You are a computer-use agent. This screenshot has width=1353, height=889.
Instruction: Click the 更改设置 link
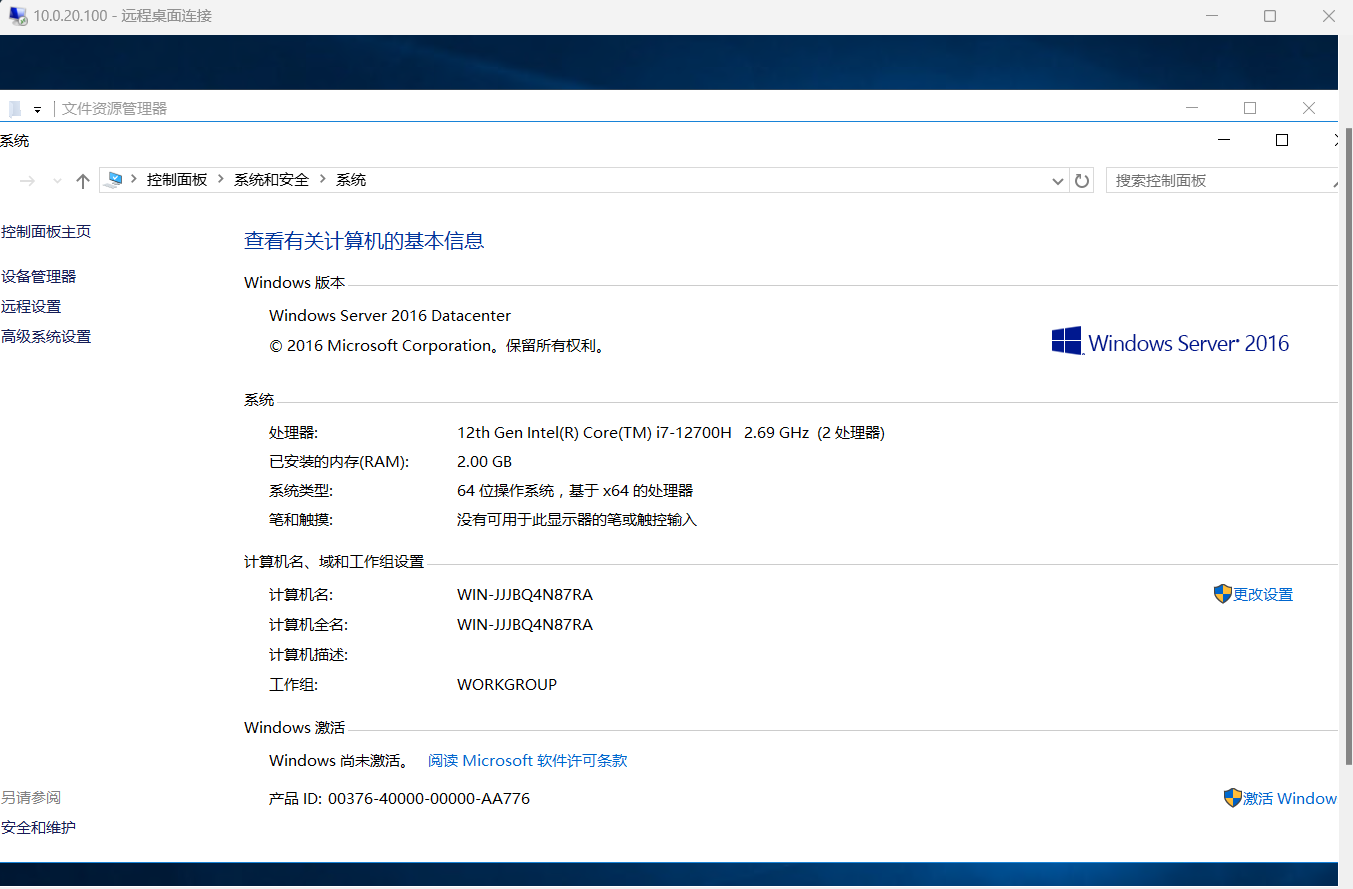(1262, 595)
